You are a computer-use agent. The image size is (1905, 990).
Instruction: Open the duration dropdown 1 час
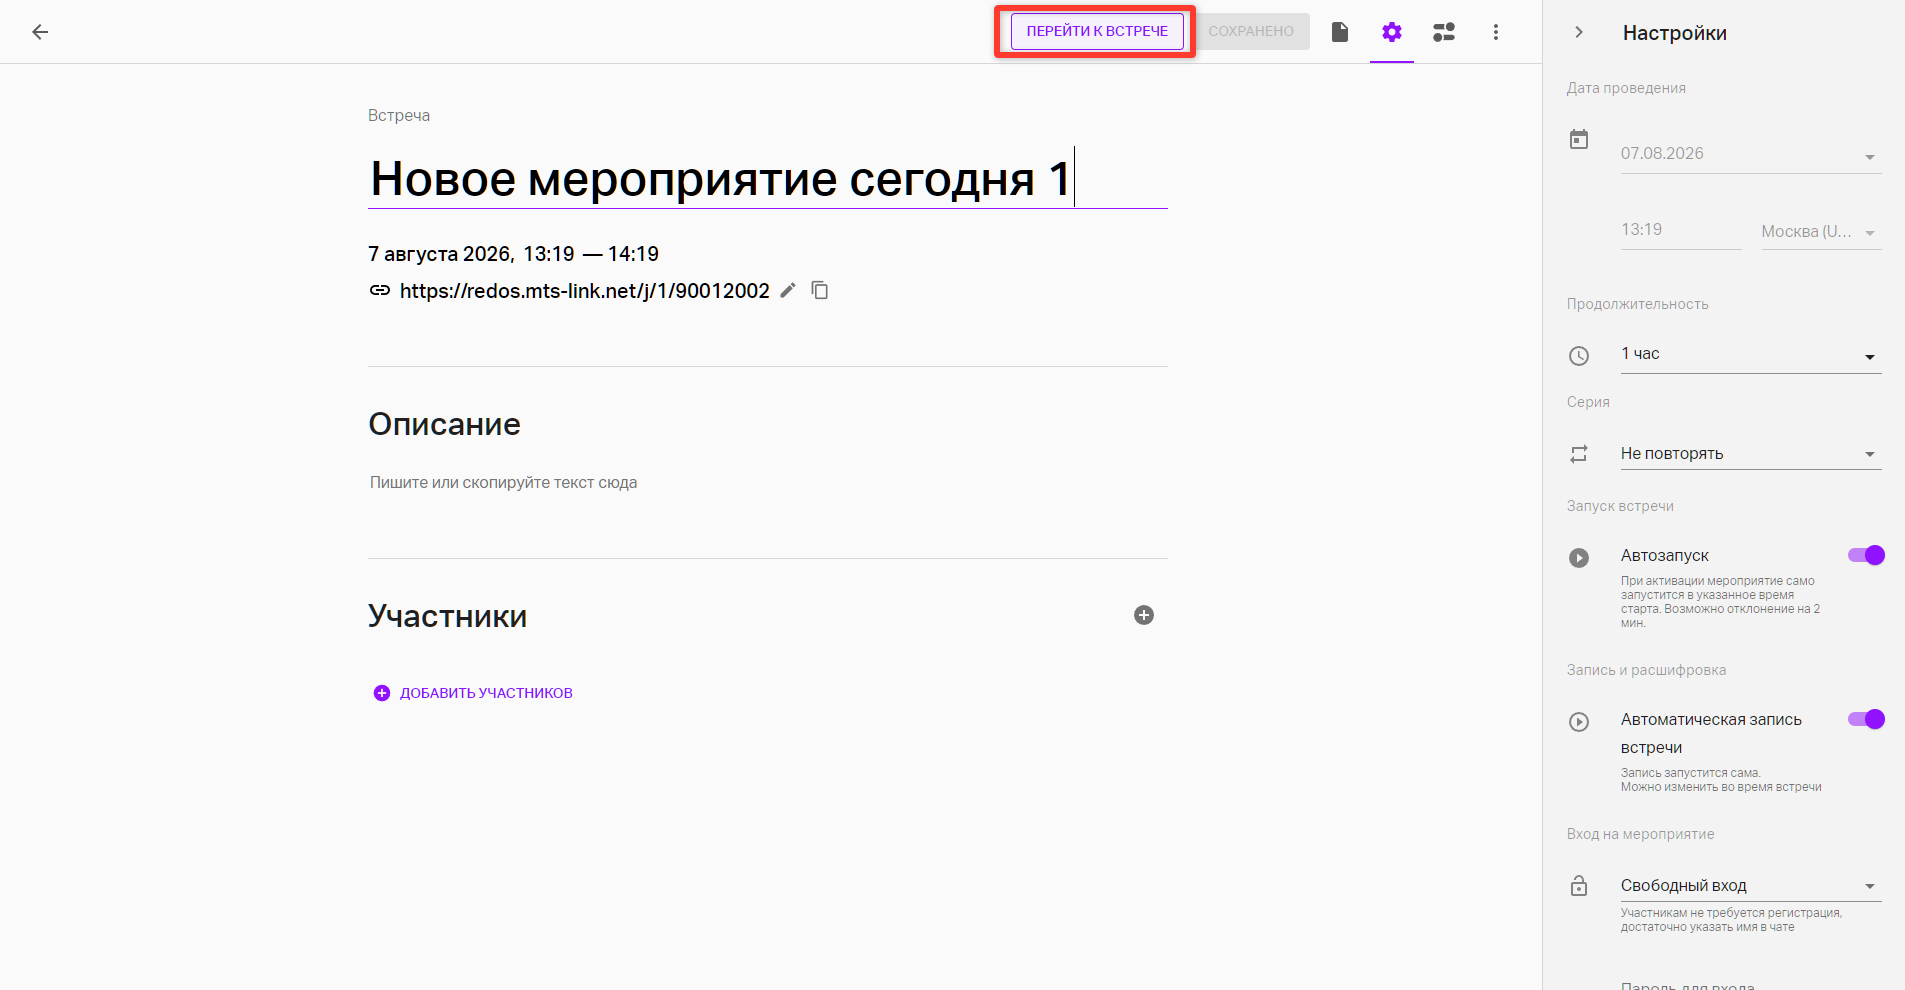[1751, 354]
